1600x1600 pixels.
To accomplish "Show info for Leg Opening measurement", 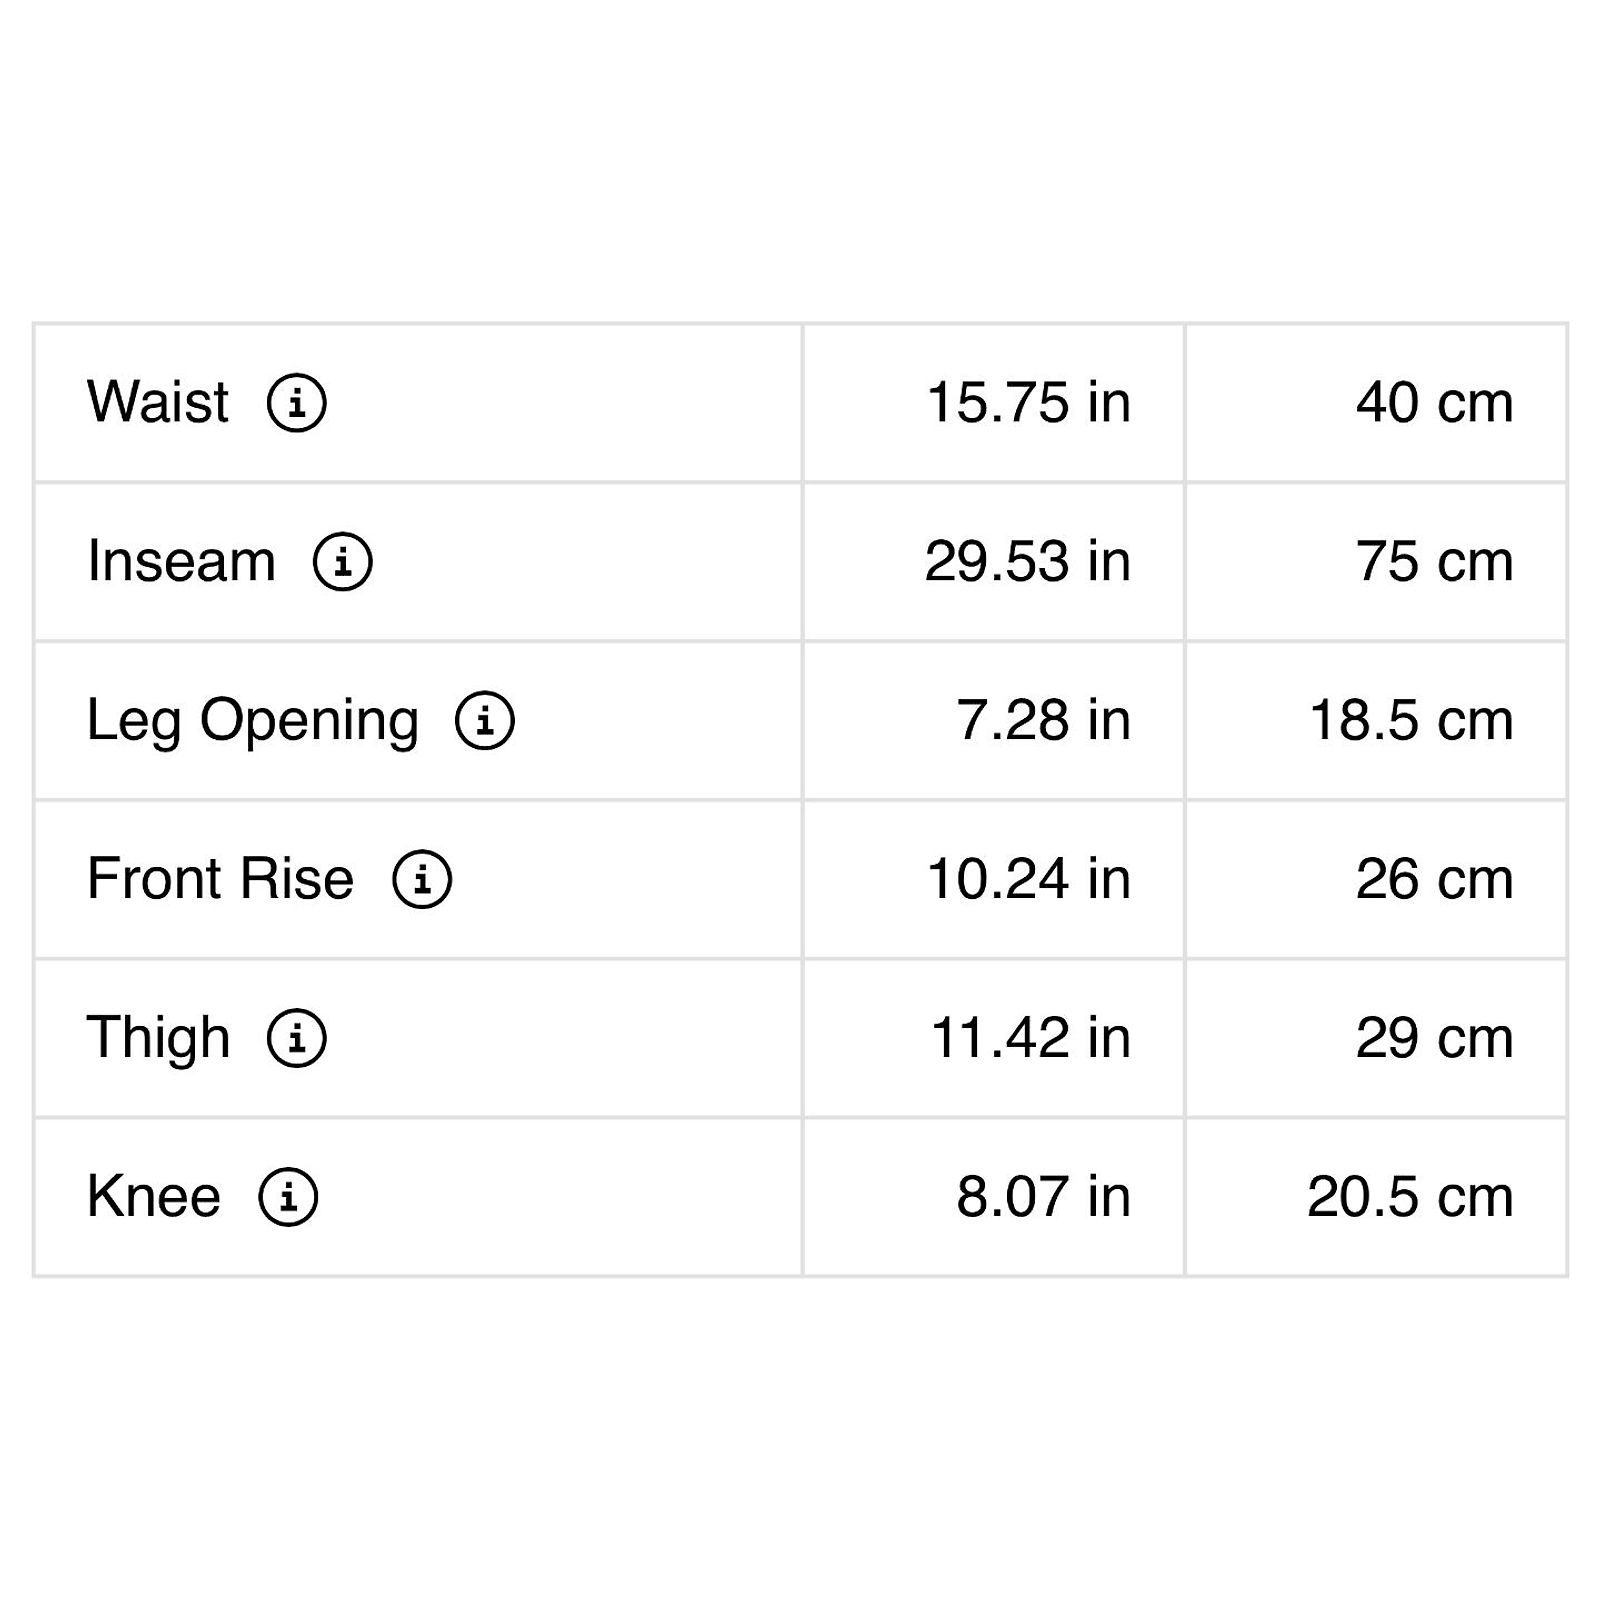I will [485, 720].
